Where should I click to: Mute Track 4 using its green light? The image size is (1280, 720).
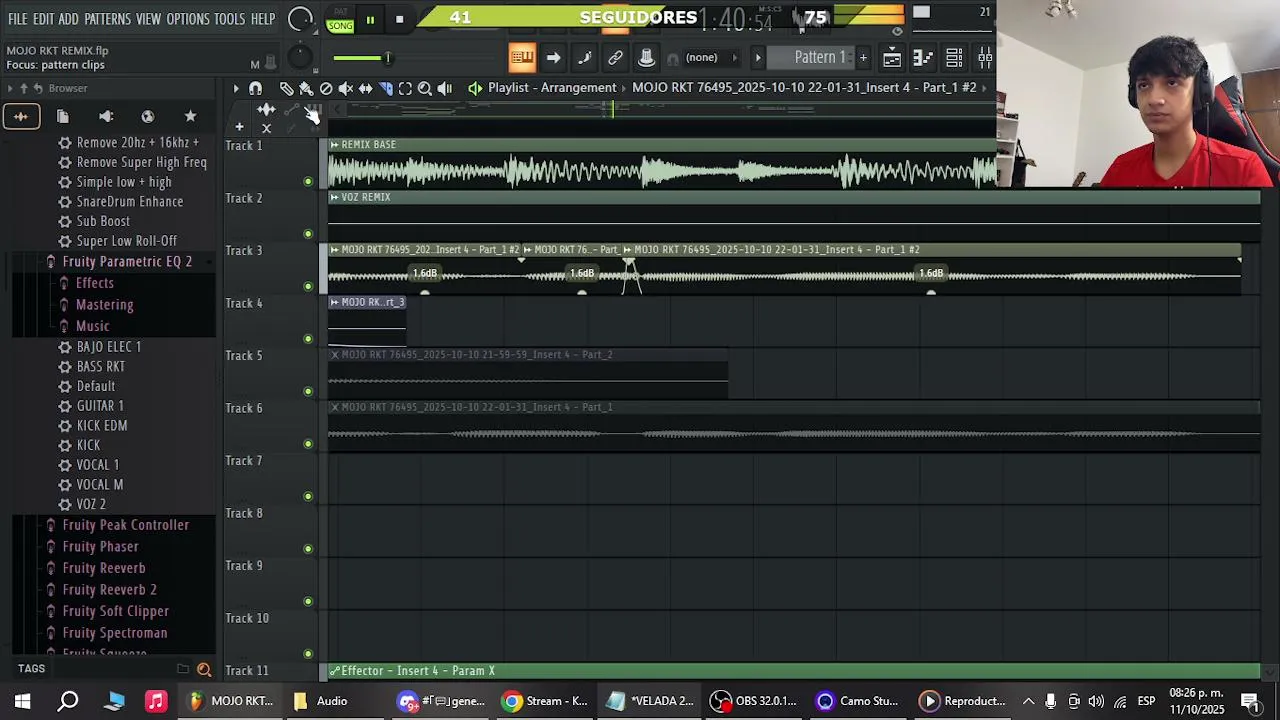tap(308, 339)
